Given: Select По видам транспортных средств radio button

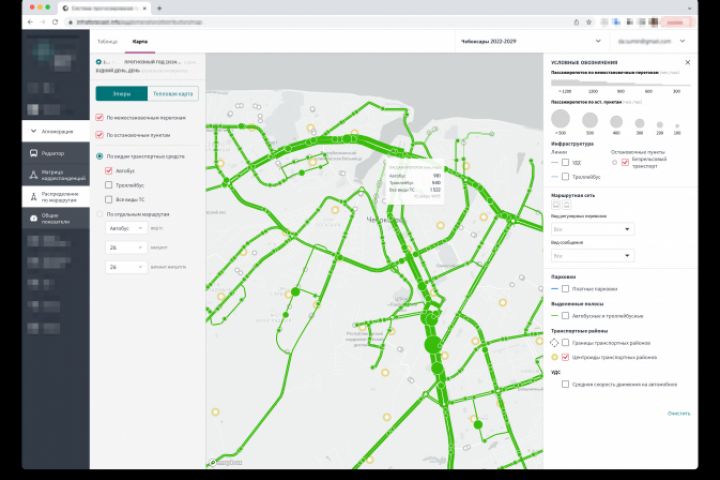Looking at the screenshot, I should 99,156.
